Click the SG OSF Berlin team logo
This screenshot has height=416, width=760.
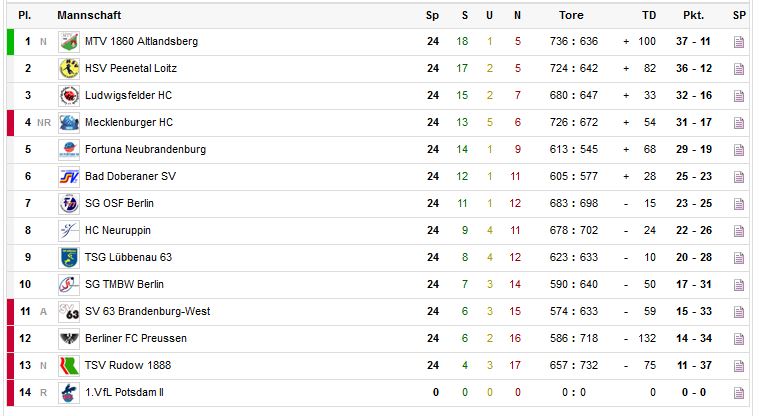pyautogui.click(x=69, y=204)
